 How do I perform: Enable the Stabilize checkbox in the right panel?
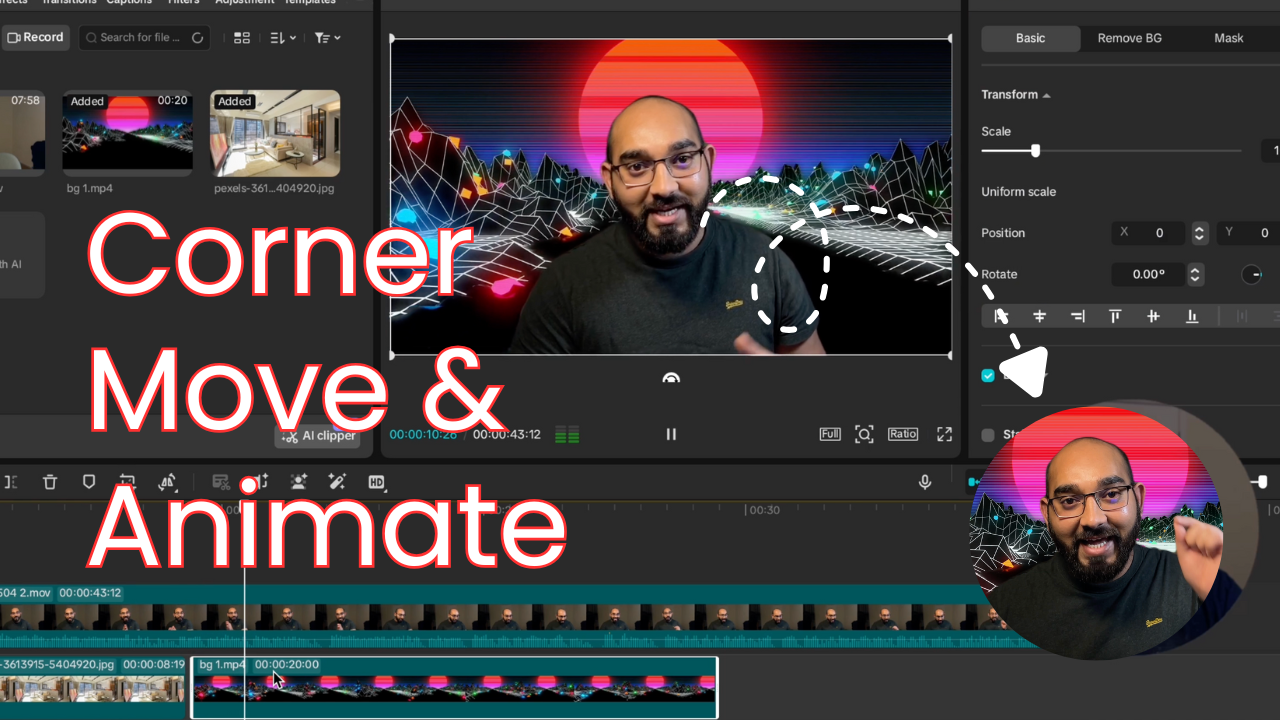click(x=988, y=435)
